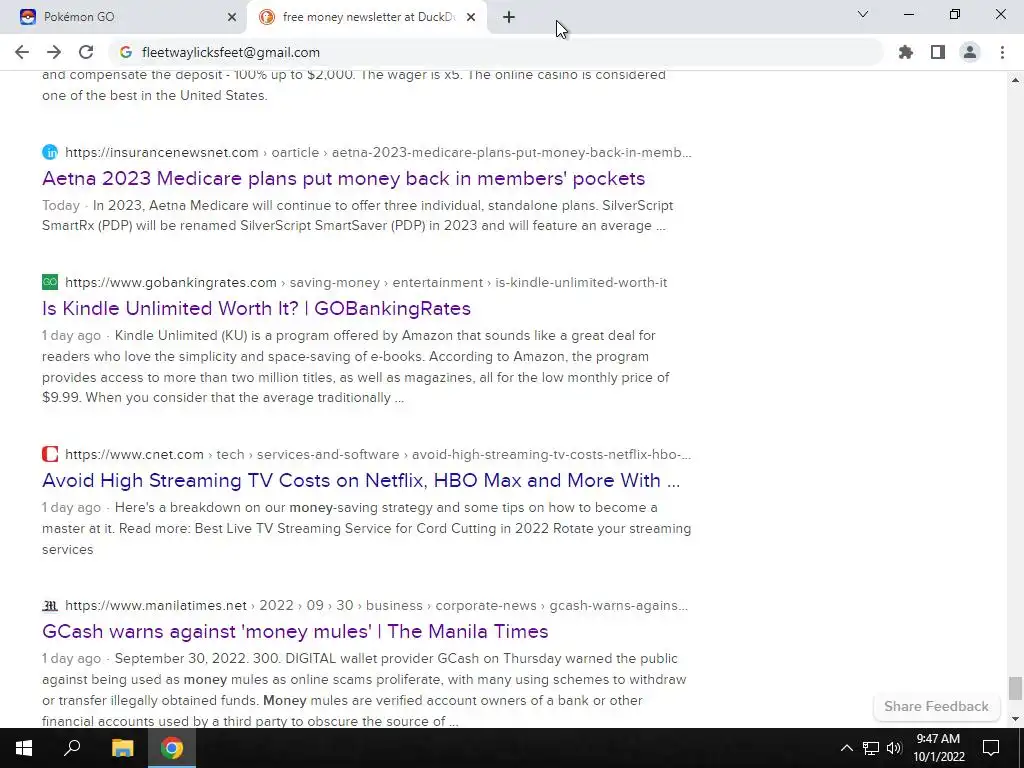Open GCash warns against money mules result
The image size is (1024, 768).
click(295, 632)
